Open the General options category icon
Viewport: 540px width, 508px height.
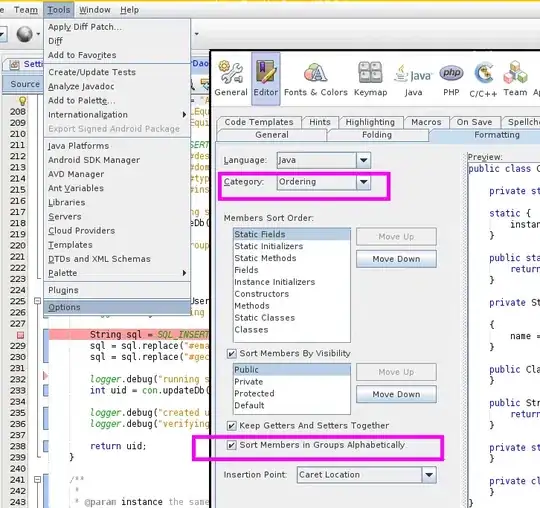point(231,79)
